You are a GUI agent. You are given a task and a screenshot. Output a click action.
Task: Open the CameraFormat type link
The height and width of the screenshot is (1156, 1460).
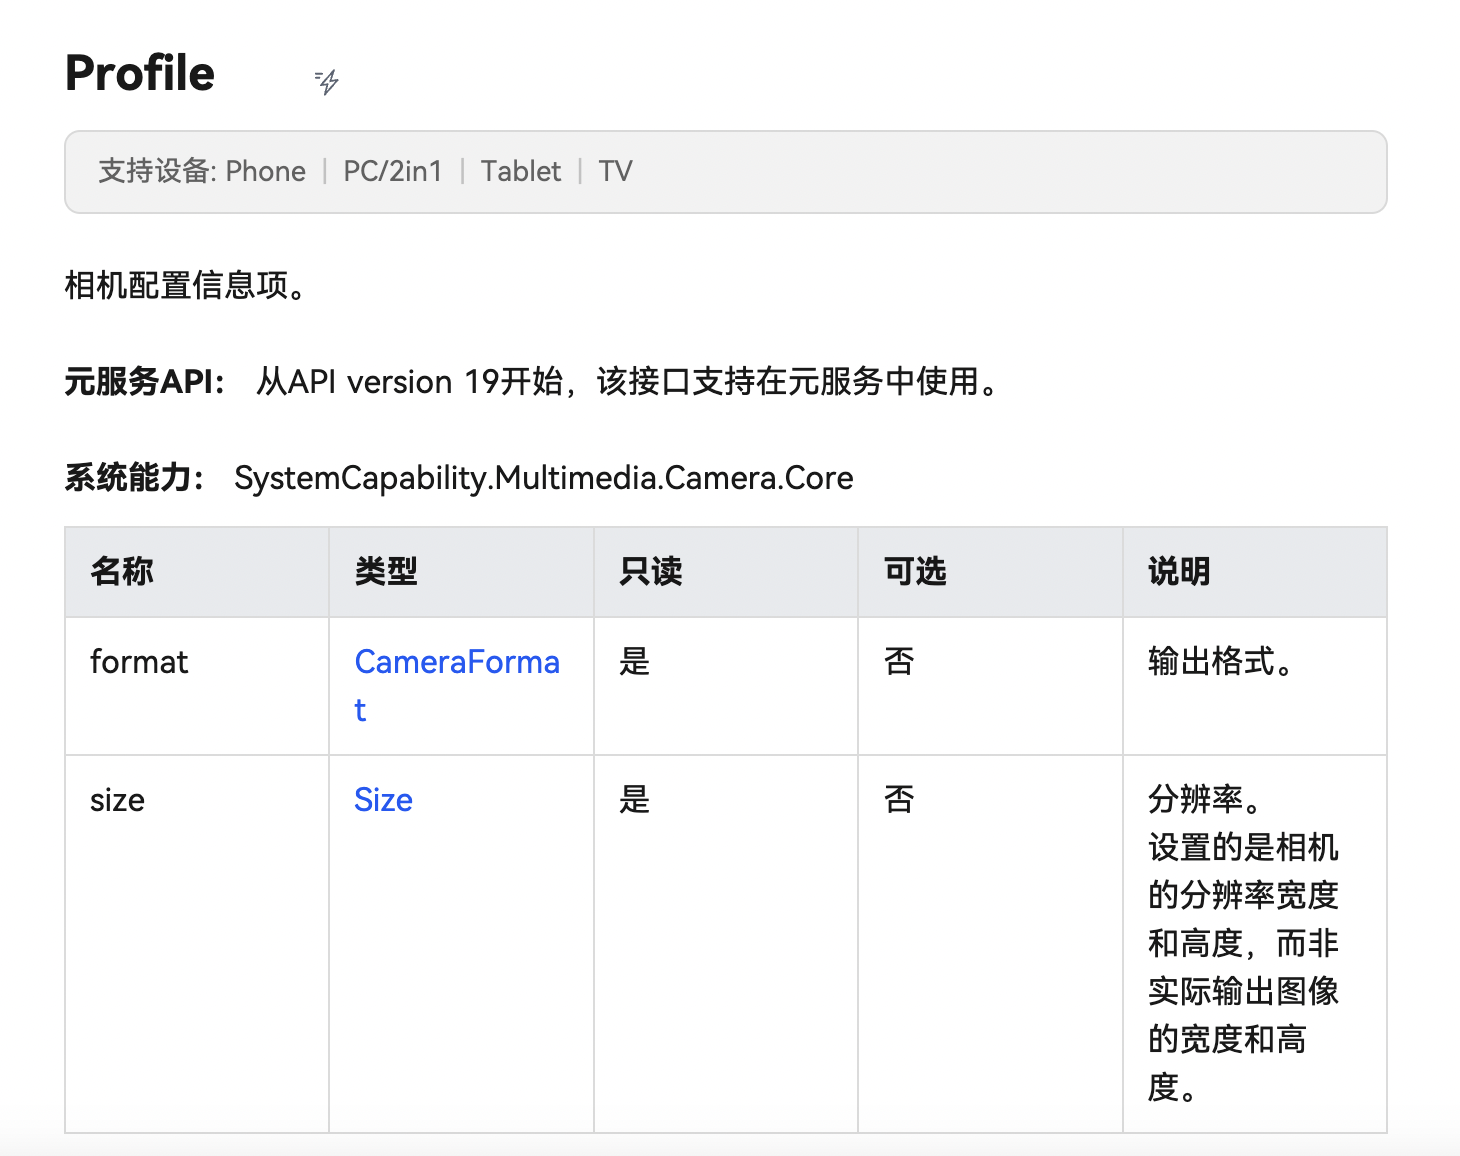(x=456, y=663)
